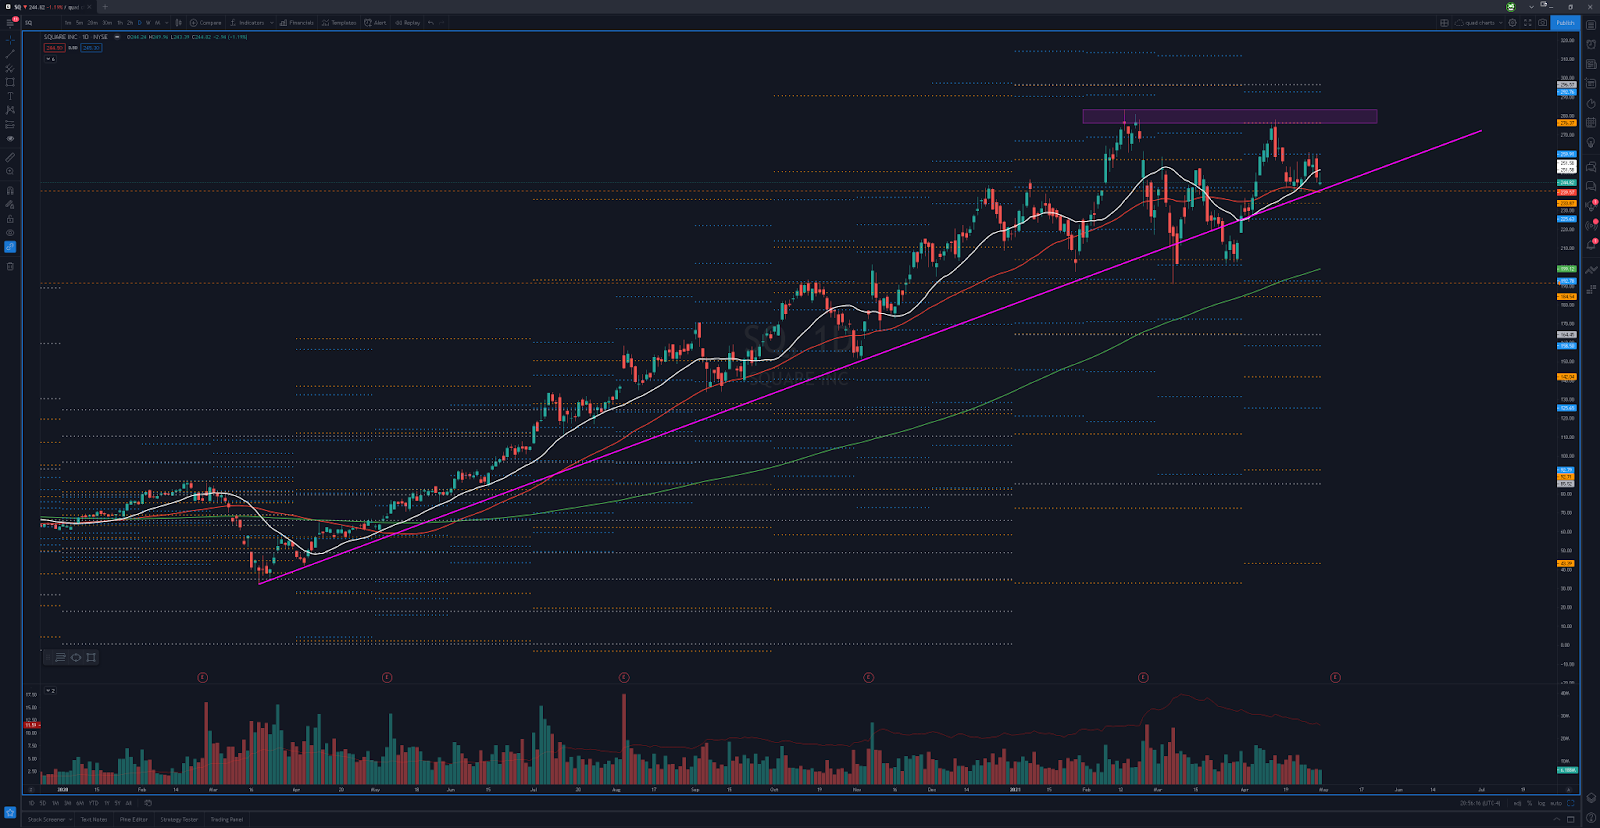1600x828 pixels.
Task: Toggle auto scale mode
Action: 1556,803
